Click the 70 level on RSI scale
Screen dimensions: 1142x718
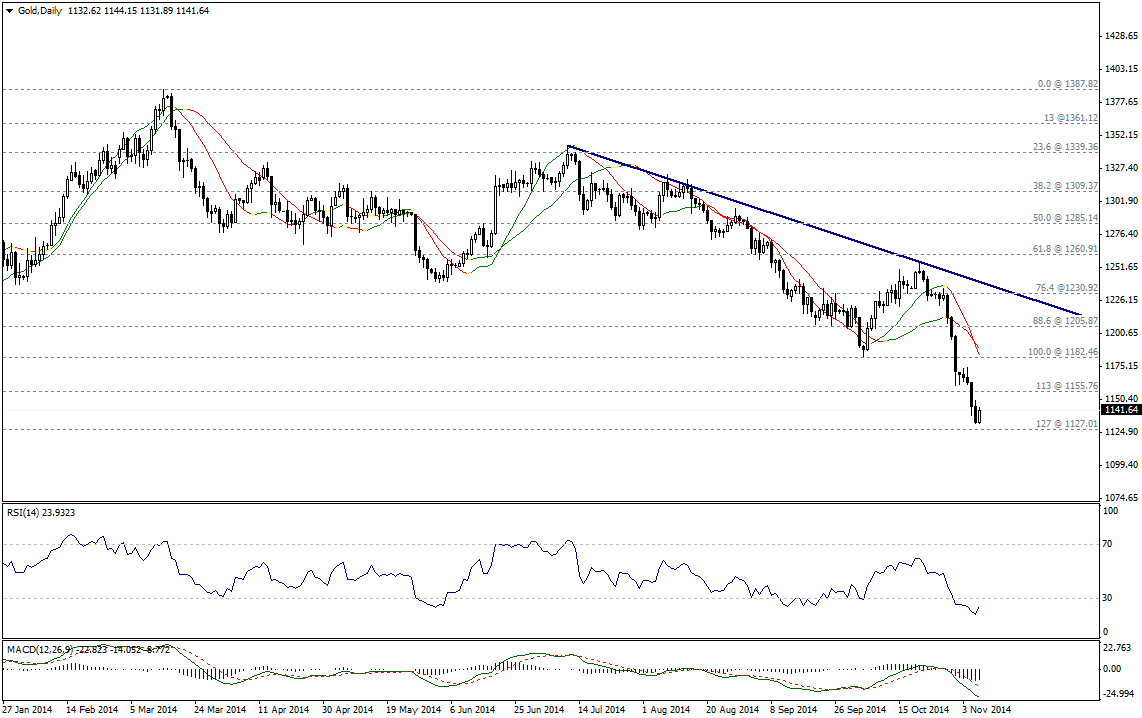(x=1108, y=545)
